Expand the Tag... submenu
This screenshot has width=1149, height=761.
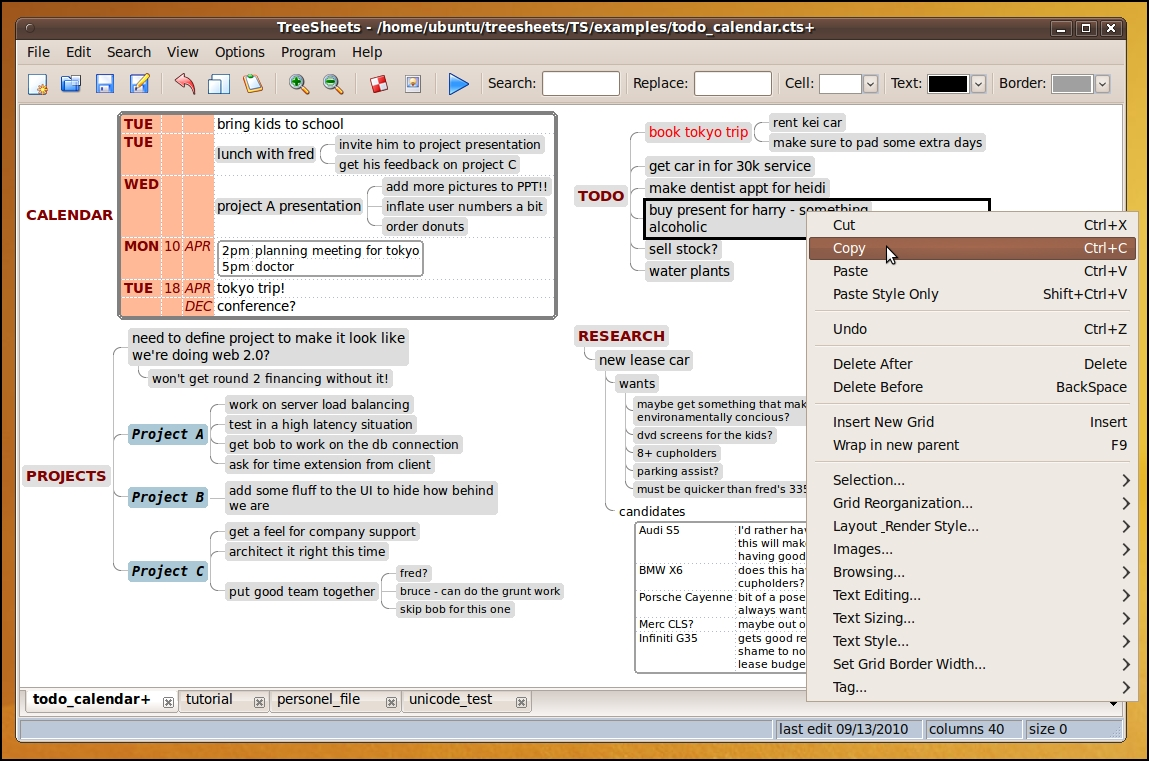tap(973, 687)
